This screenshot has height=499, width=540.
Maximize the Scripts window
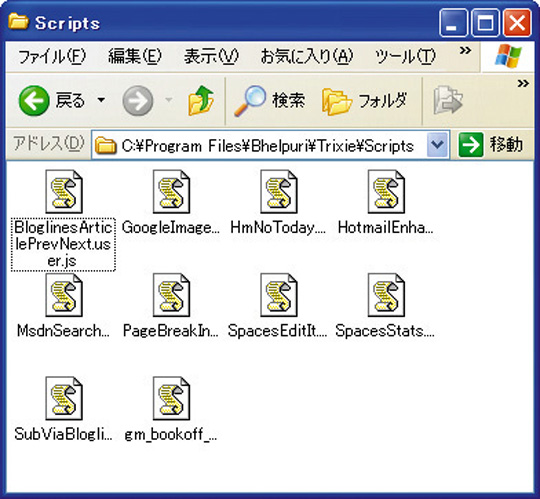click(x=485, y=23)
